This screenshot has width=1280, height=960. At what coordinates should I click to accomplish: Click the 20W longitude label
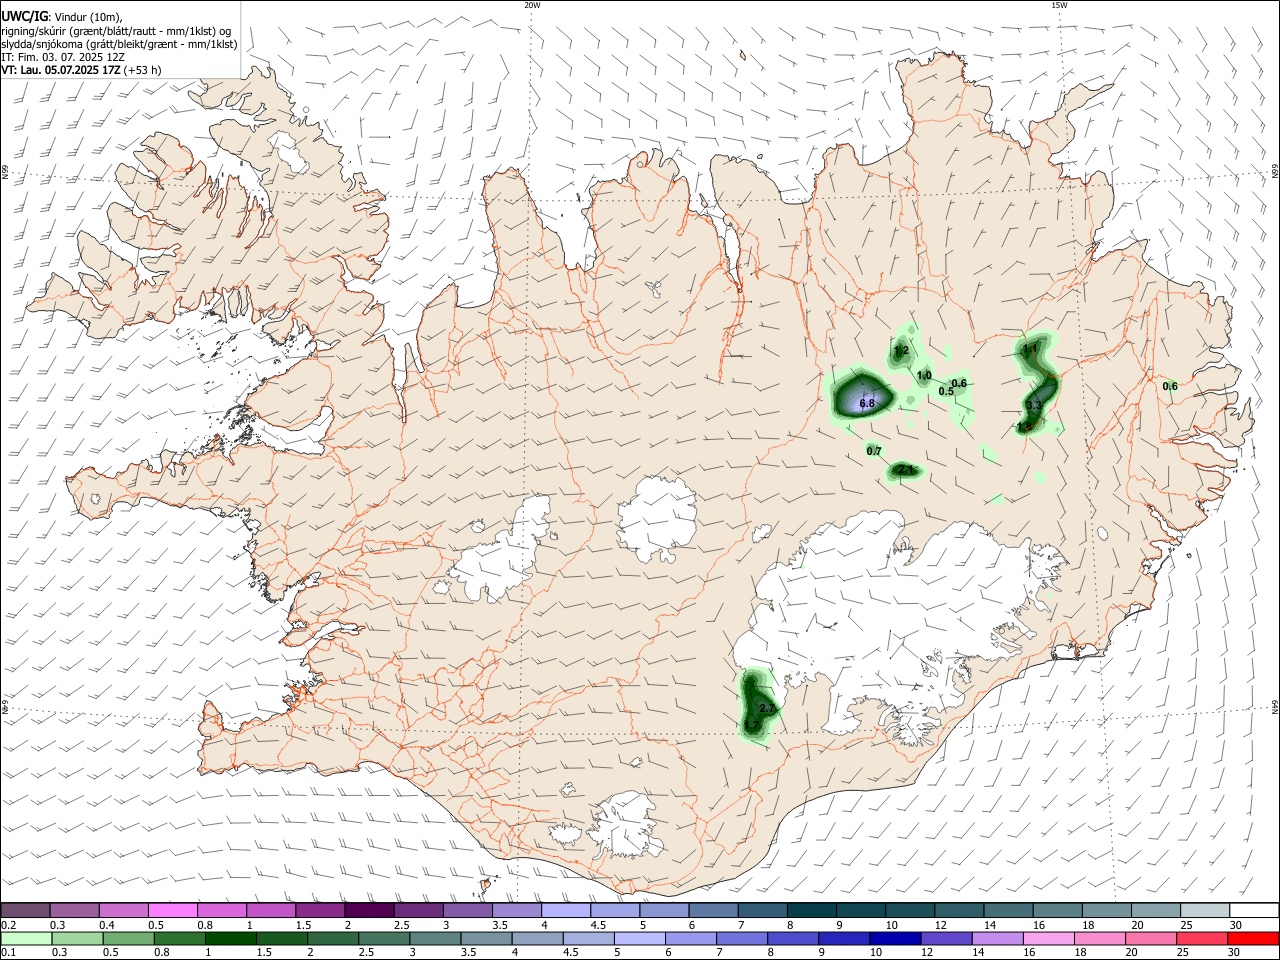tap(532, 5)
